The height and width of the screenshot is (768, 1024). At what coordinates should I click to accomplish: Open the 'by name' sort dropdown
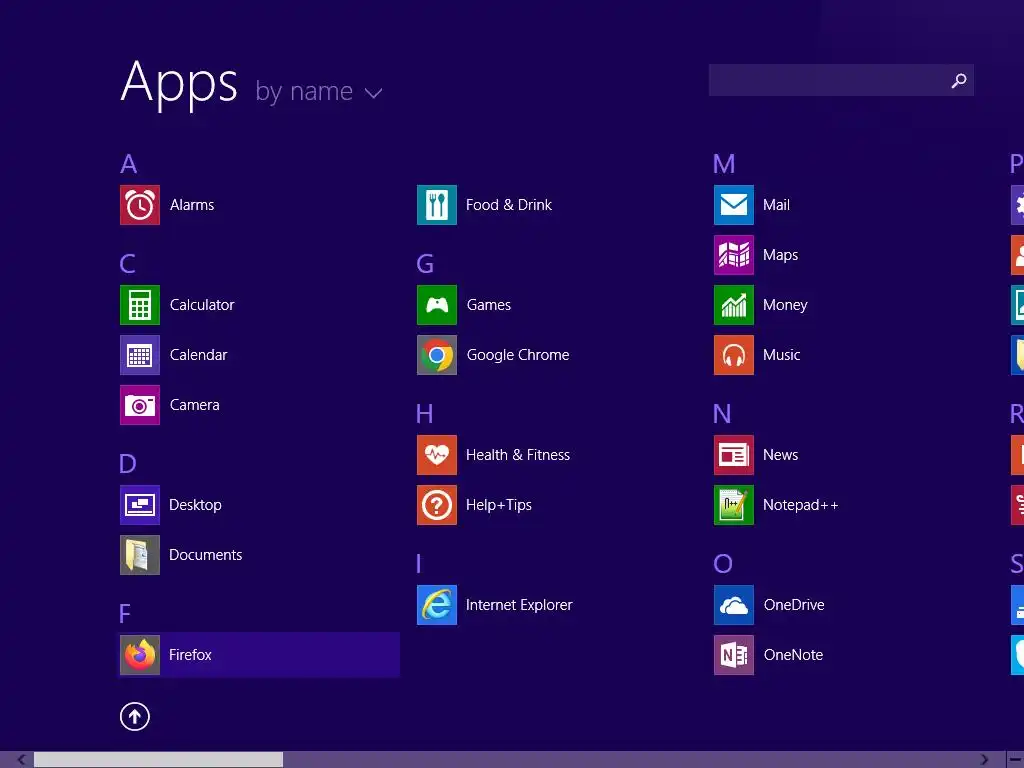pos(319,91)
